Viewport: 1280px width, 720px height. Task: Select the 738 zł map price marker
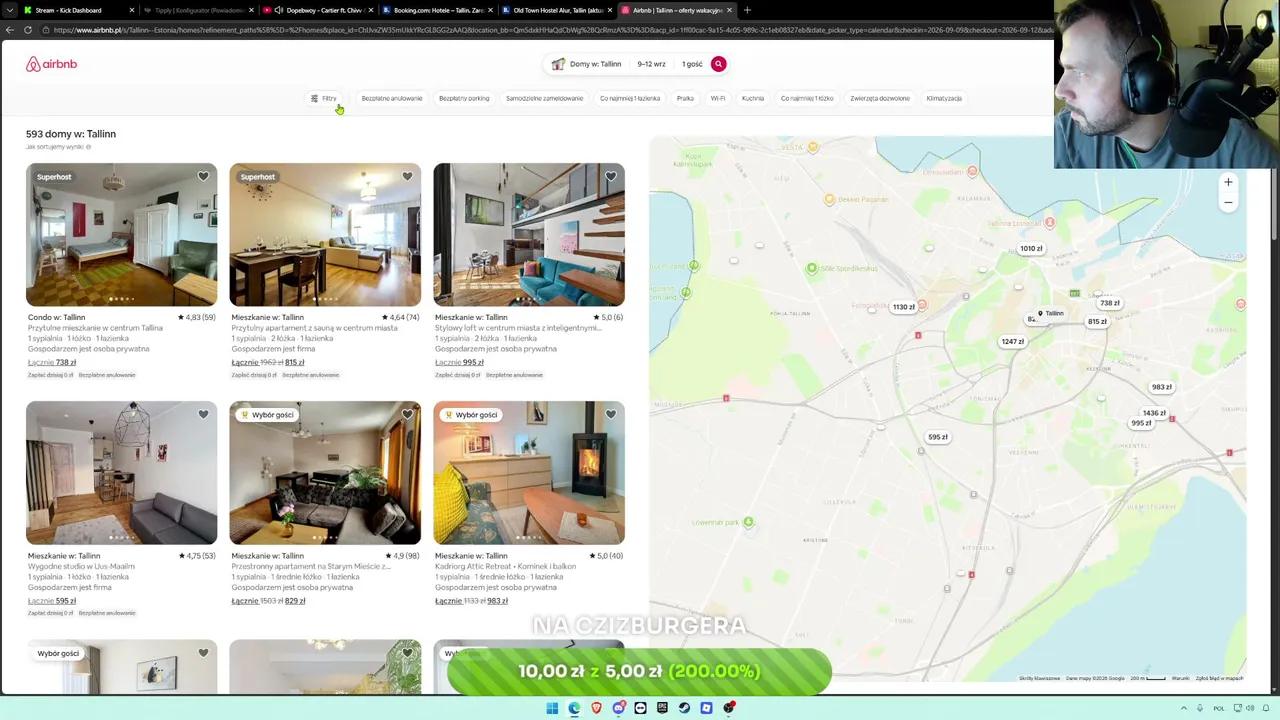[1109, 303]
